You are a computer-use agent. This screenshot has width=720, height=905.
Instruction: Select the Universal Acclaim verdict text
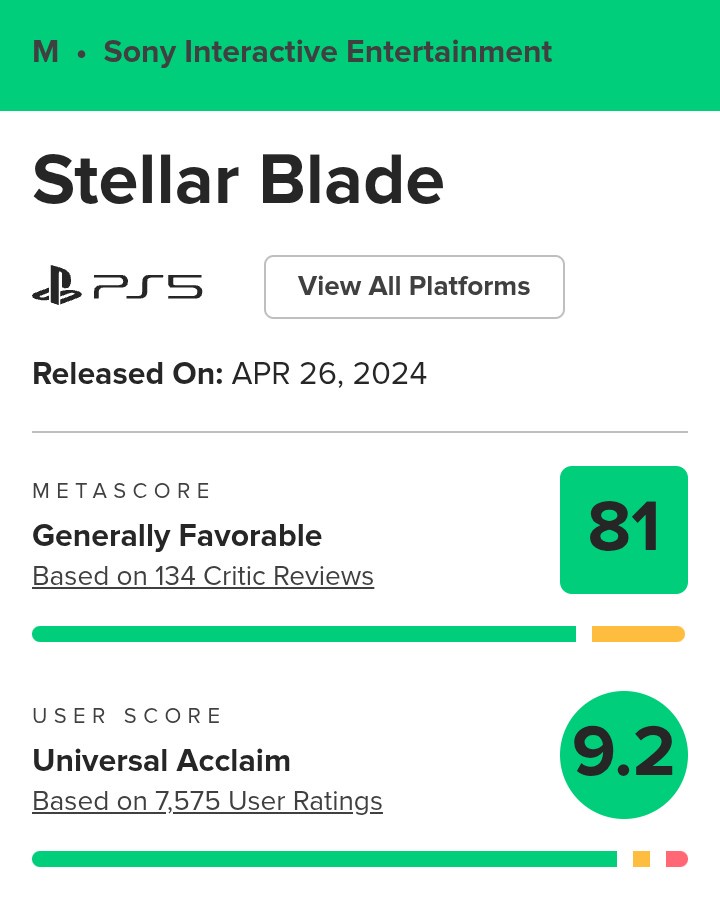(x=161, y=761)
